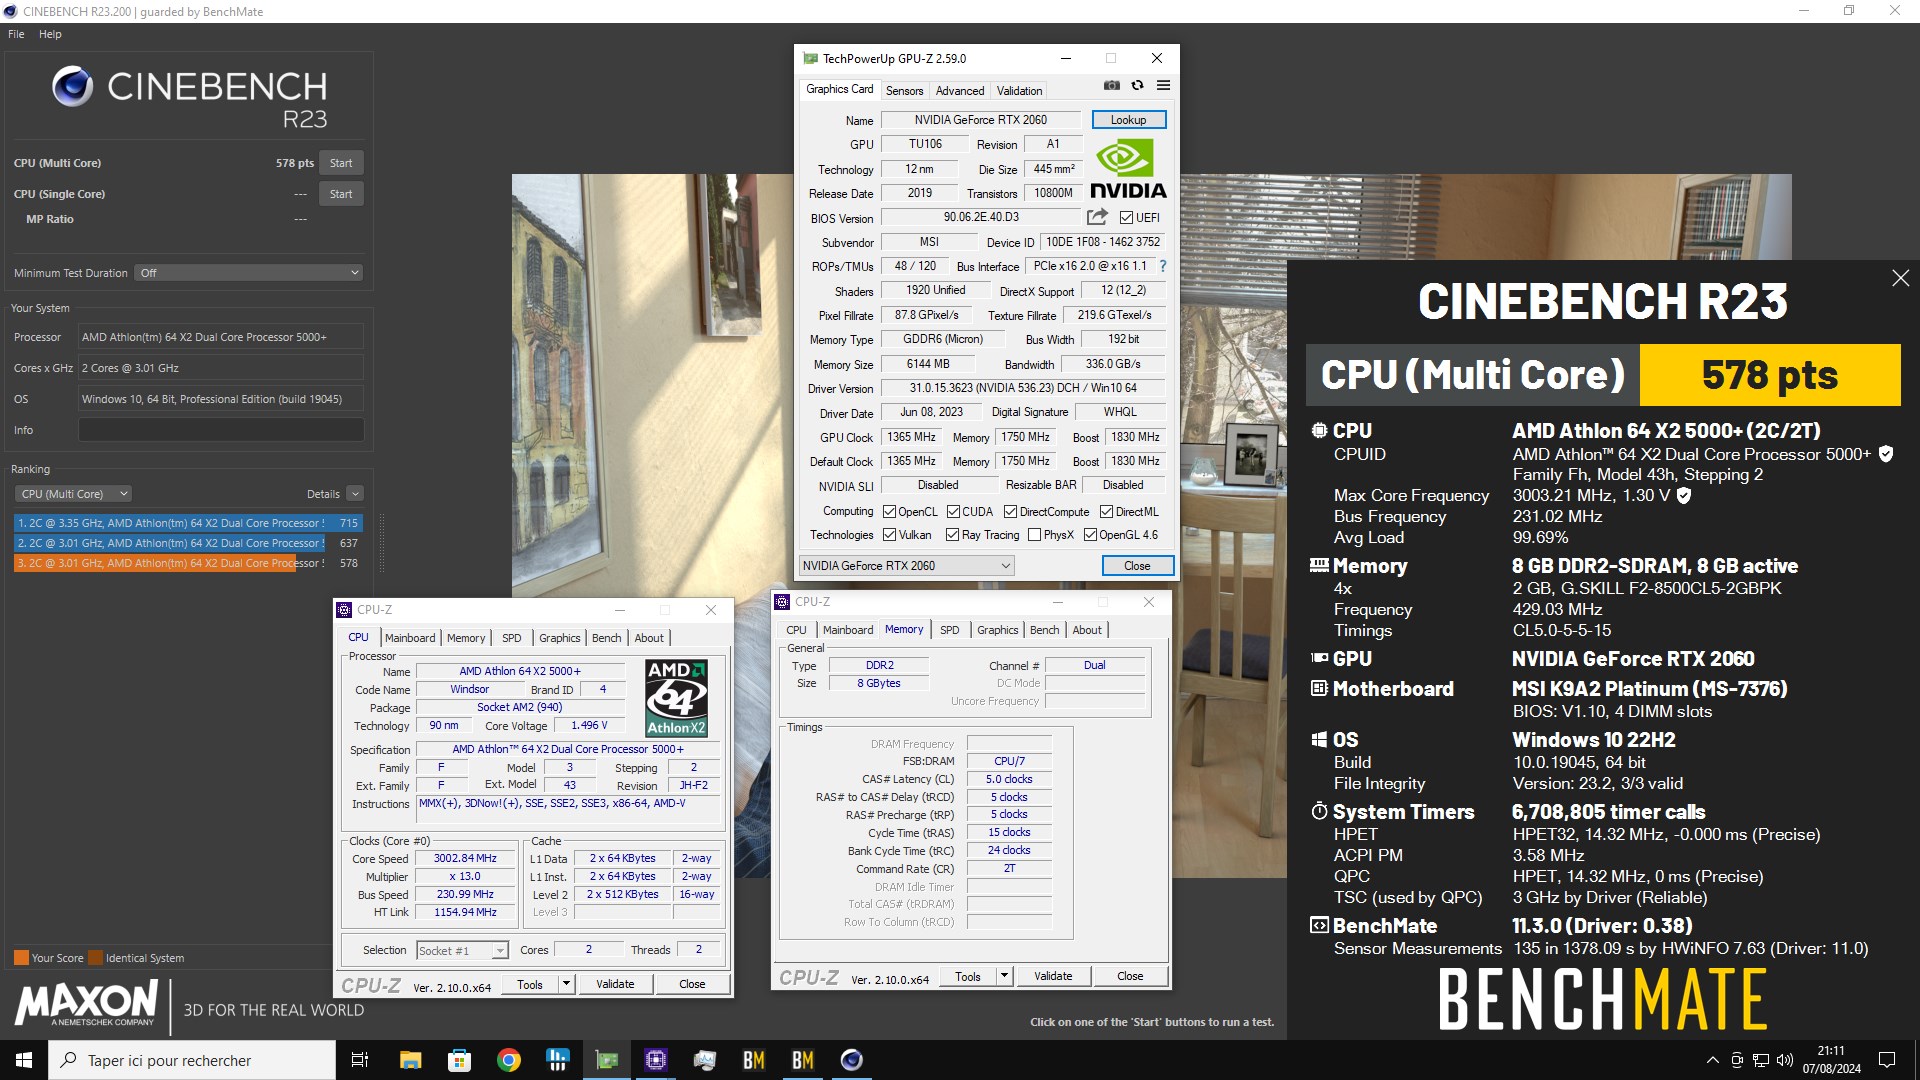Launch Google Chrome from taskbar
Viewport: 1920px width, 1080px height.
pos(508,1060)
